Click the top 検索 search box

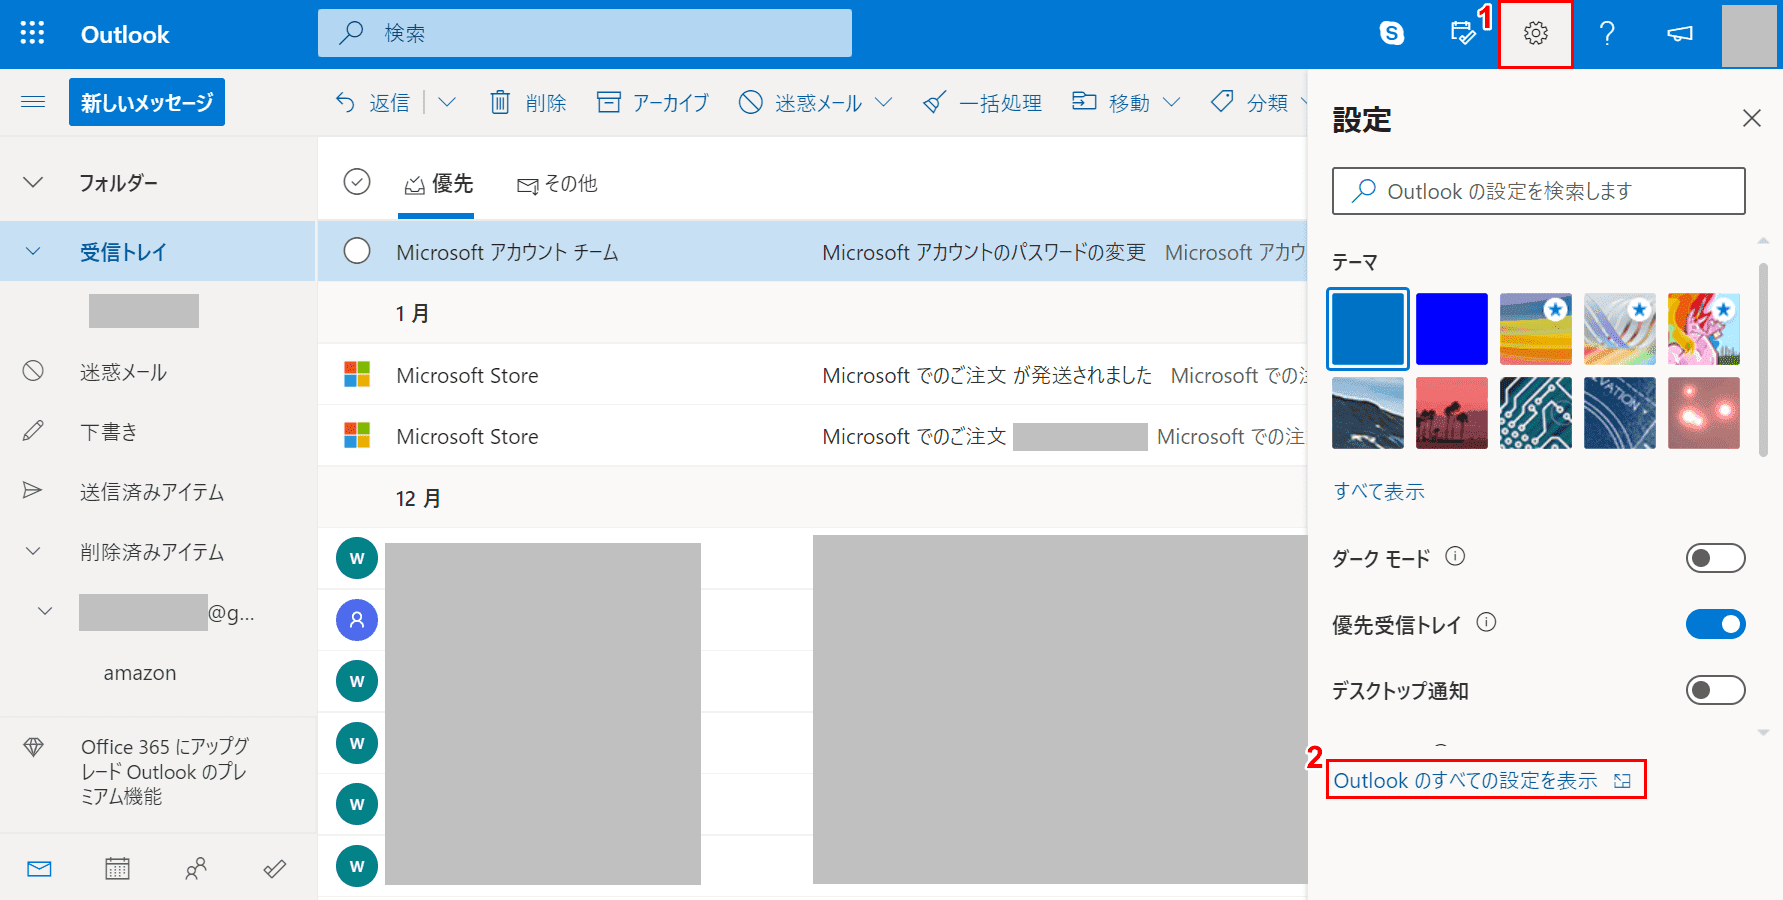585,33
